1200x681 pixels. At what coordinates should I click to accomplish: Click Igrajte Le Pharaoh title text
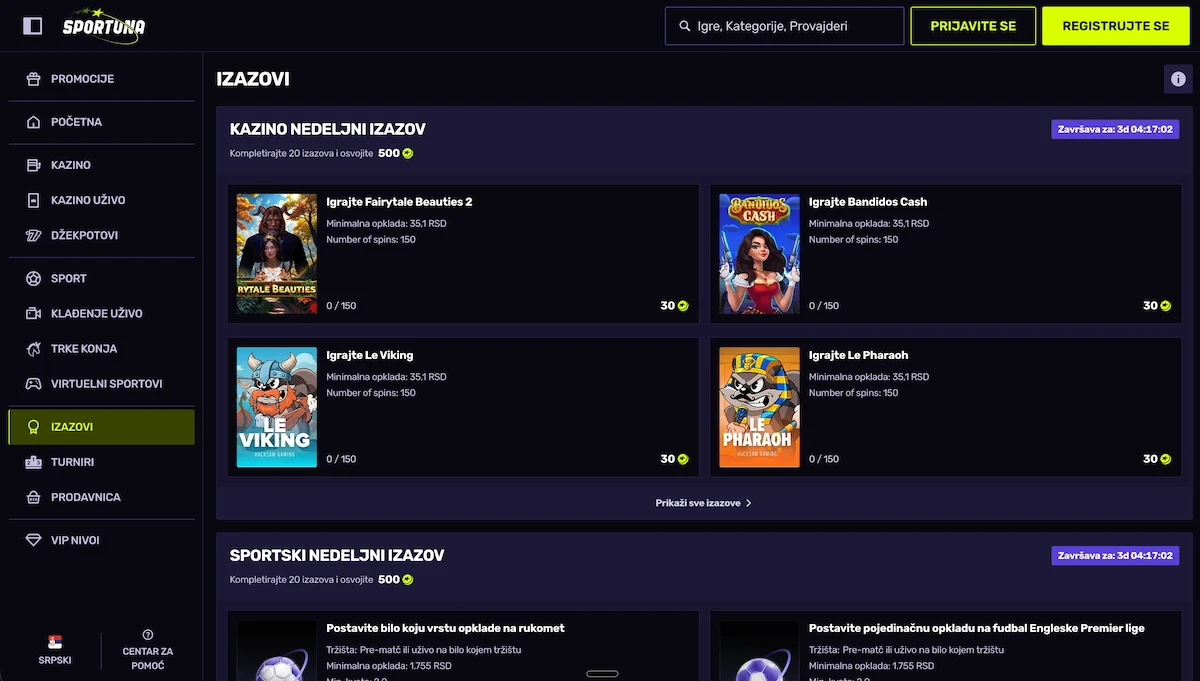[859, 355]
